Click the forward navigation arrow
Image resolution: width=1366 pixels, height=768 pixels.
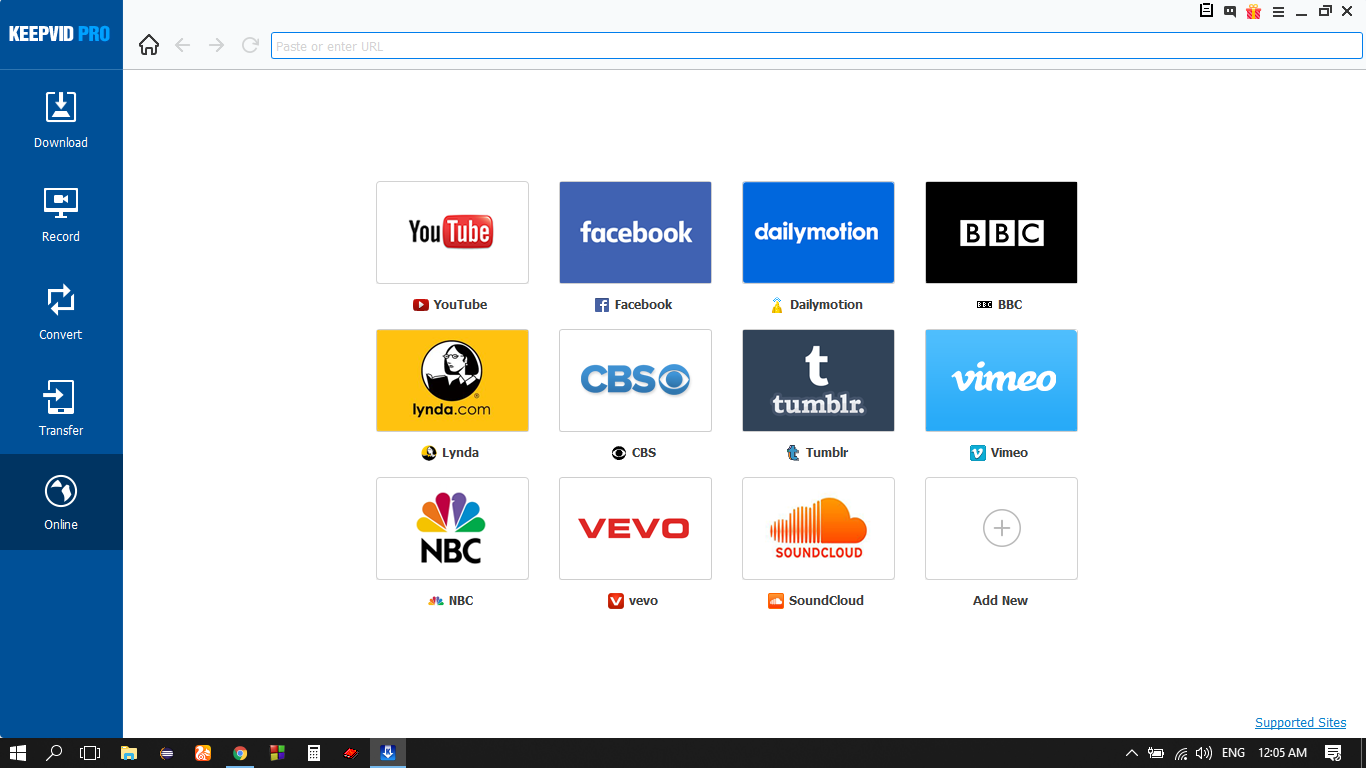click(x=216, y=45)
